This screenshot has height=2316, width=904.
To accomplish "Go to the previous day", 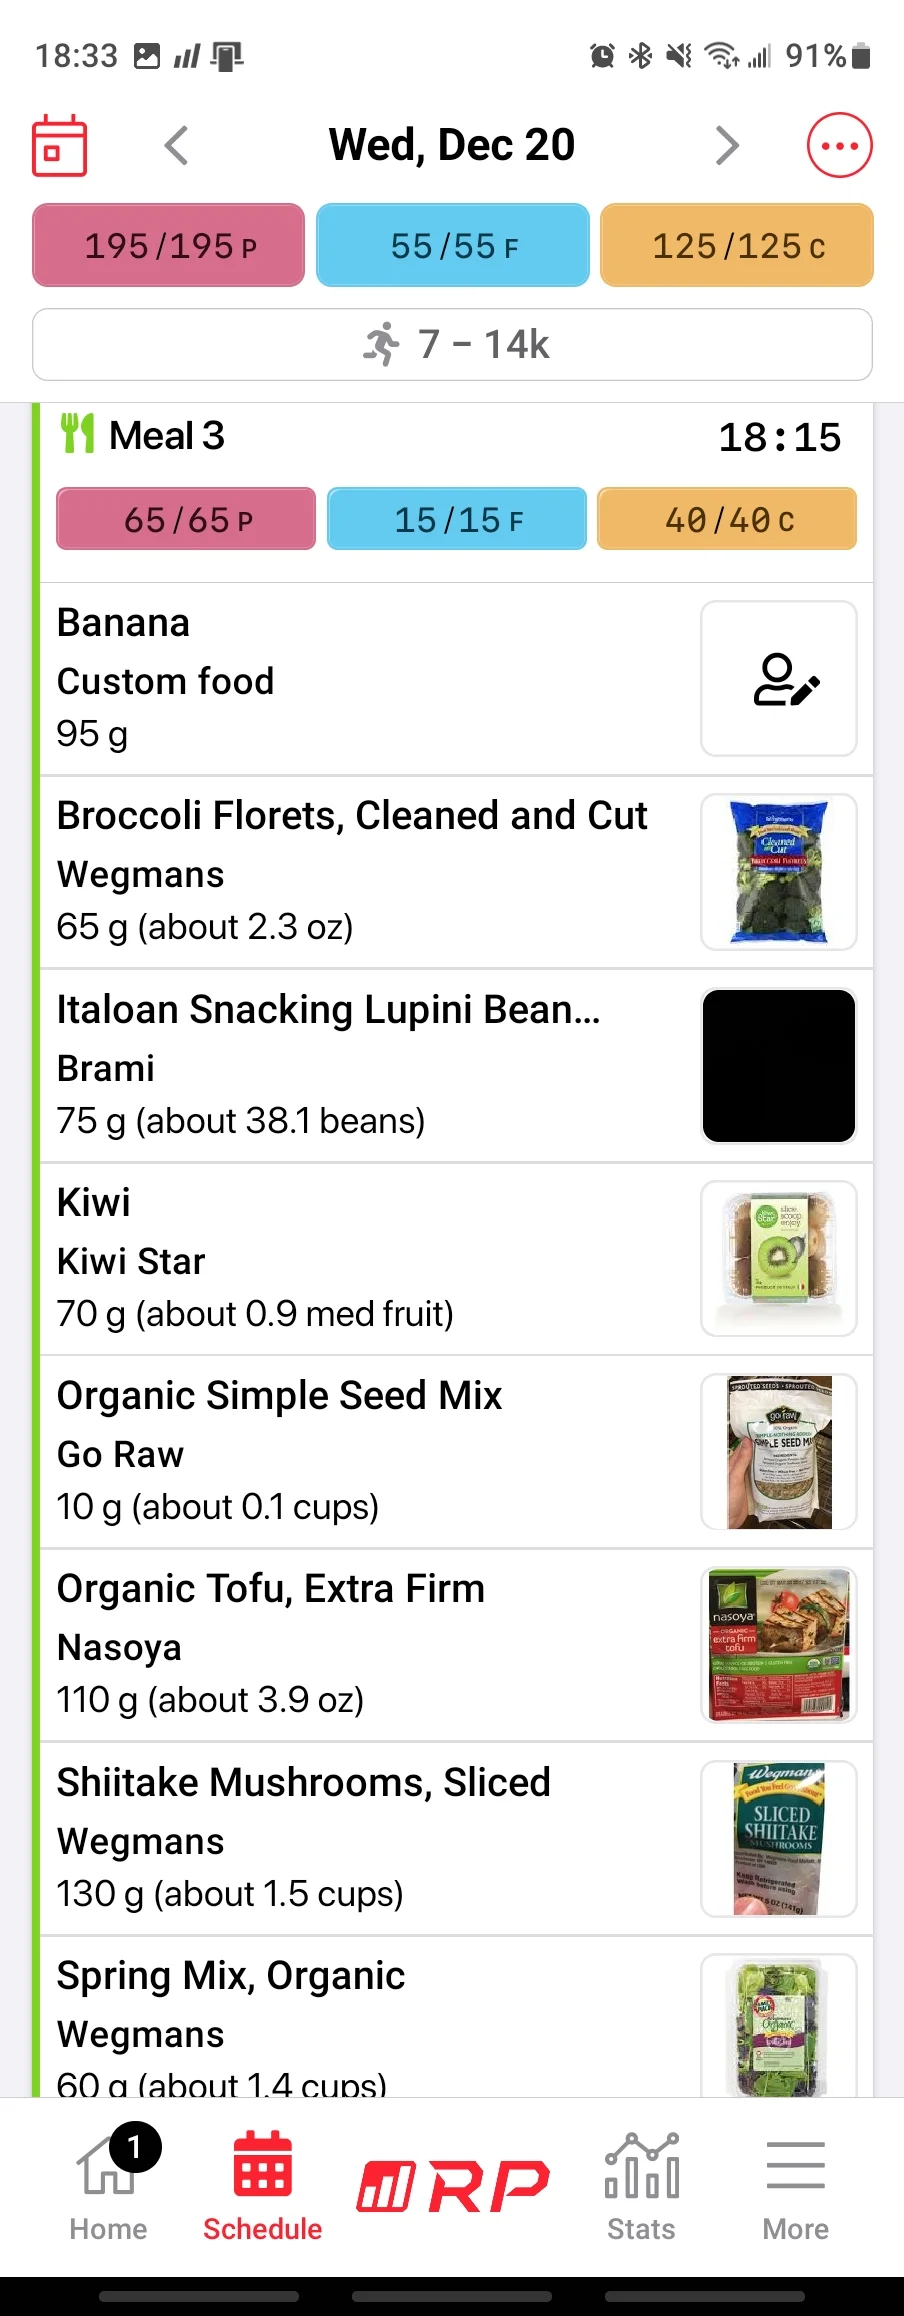I will (176, 146).
